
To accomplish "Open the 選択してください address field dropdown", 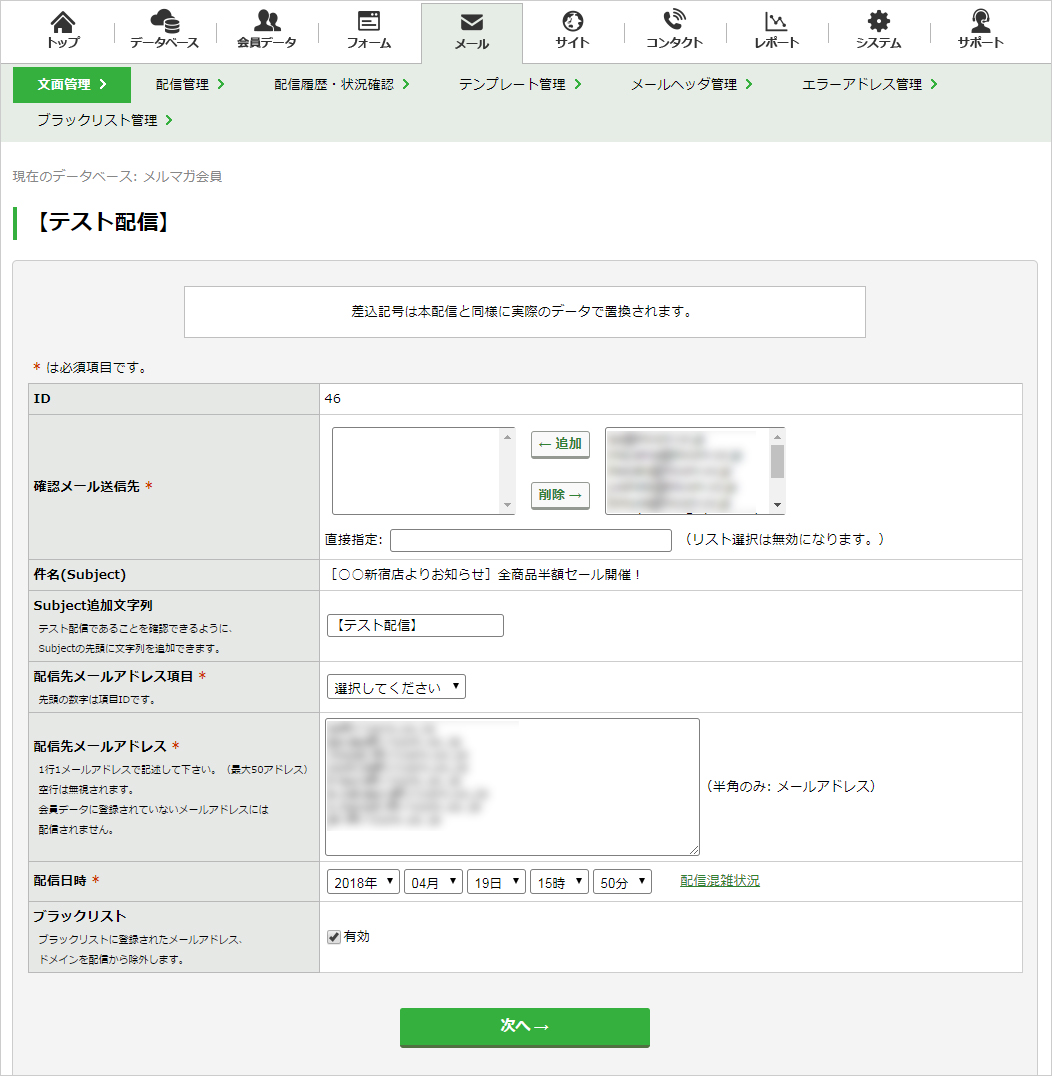I will [x=396, y=687].
